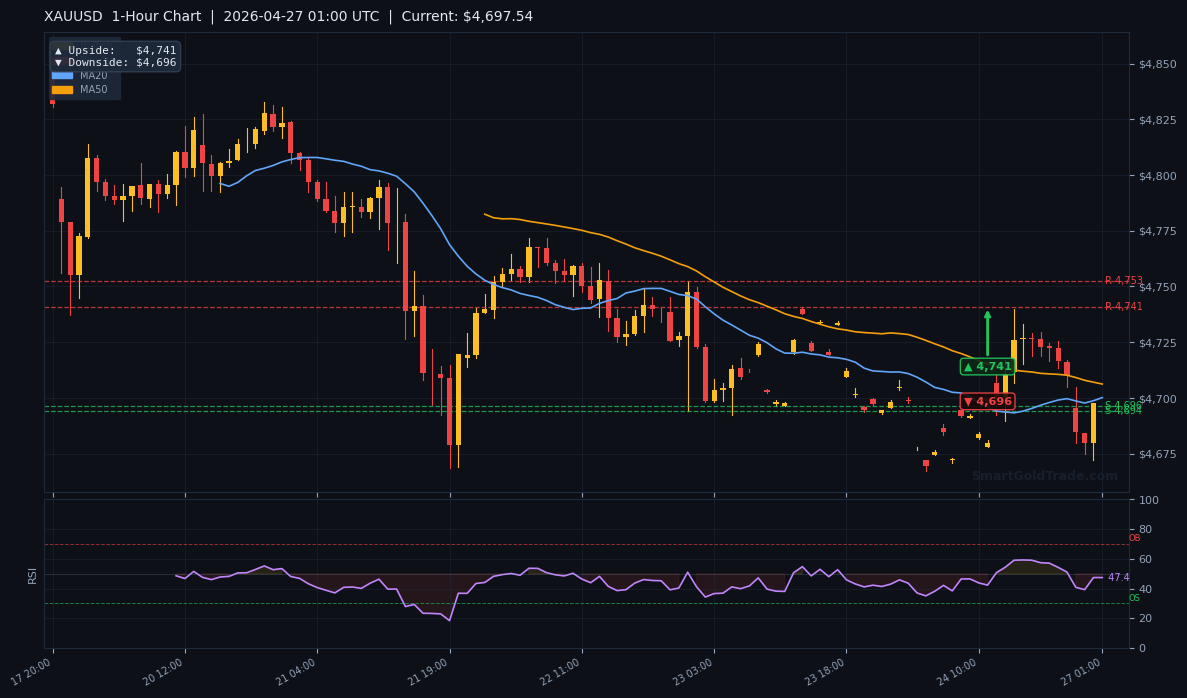Click the SmartGoldTrade.com watermark

tap(1043, 477)
